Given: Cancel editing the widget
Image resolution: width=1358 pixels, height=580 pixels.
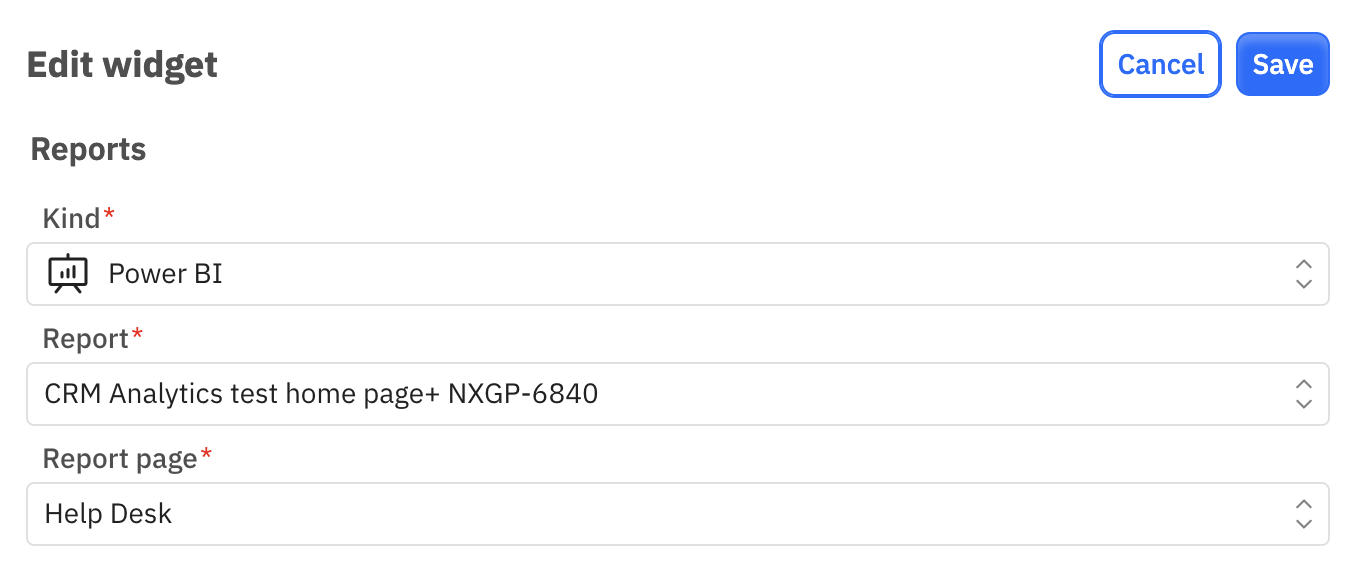Looking at the screenshot, I should [1160, 64].
